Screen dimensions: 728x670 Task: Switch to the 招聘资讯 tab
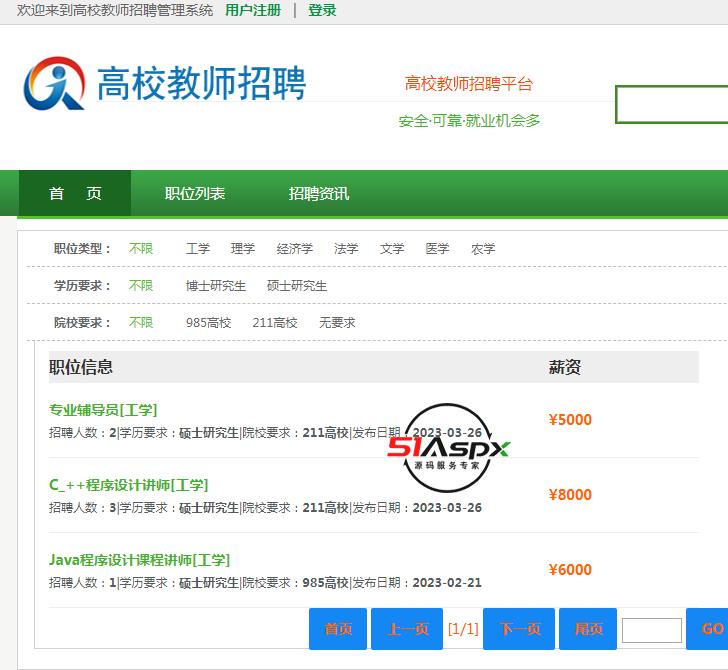tap(319, 194)
